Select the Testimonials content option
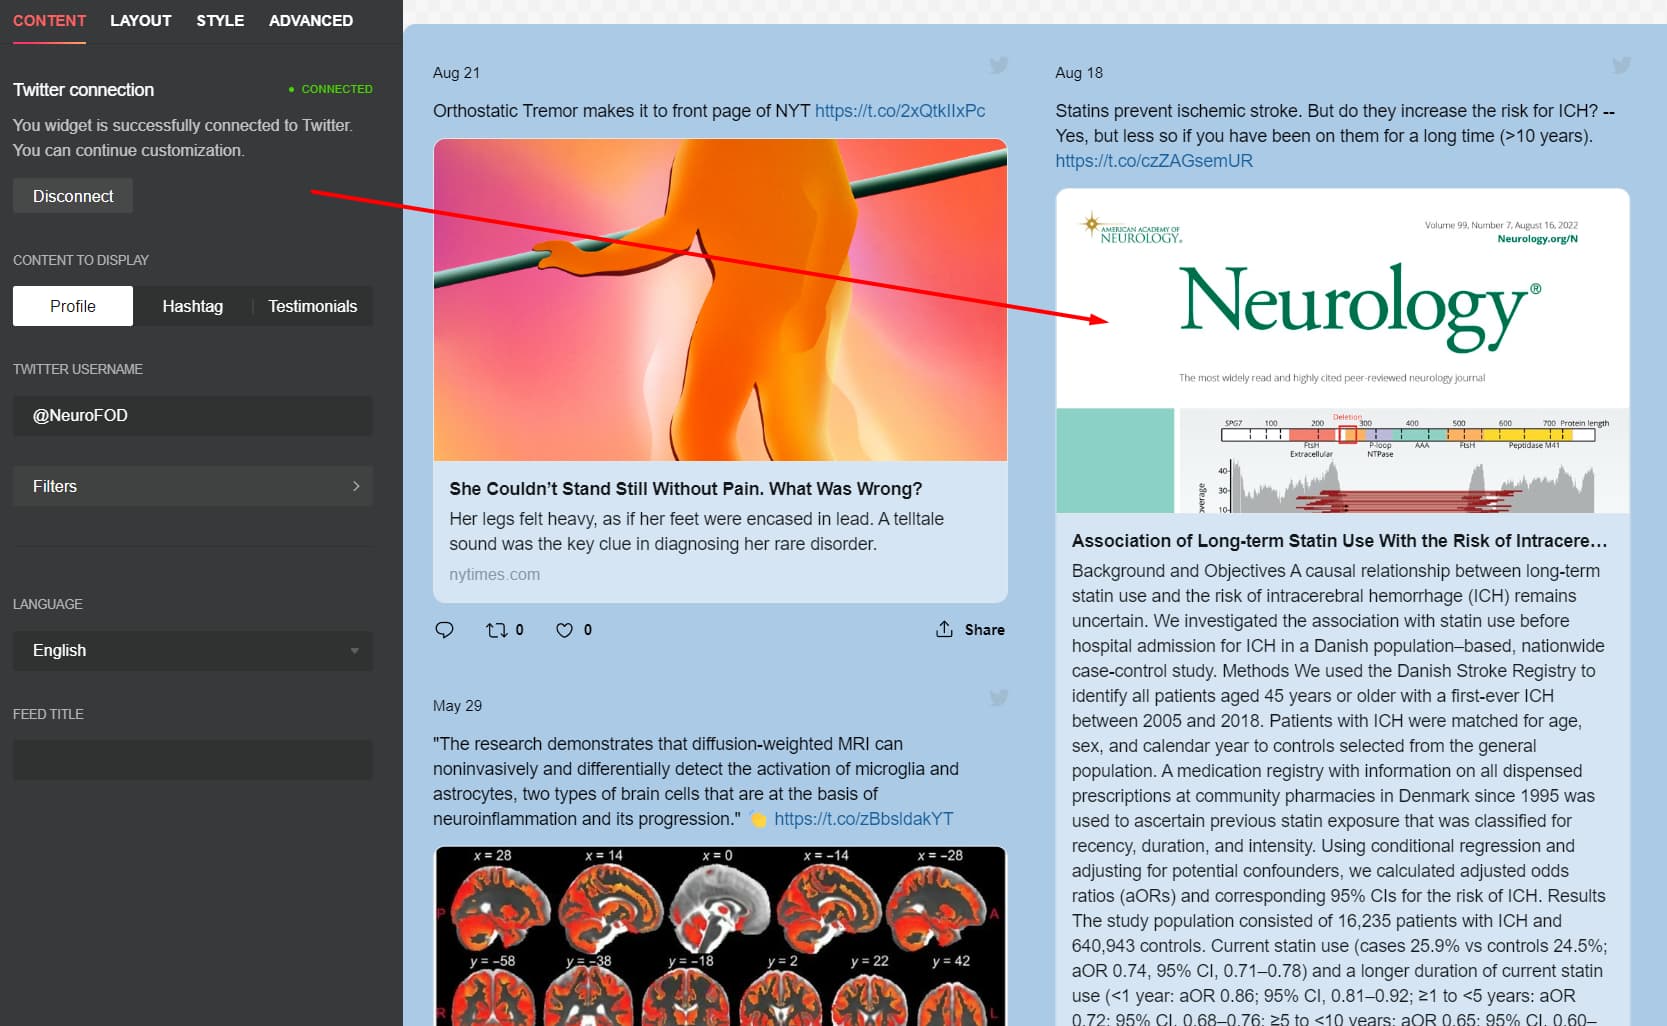This screenshot has width=1667, height=1026. click(x=313, y=306)
